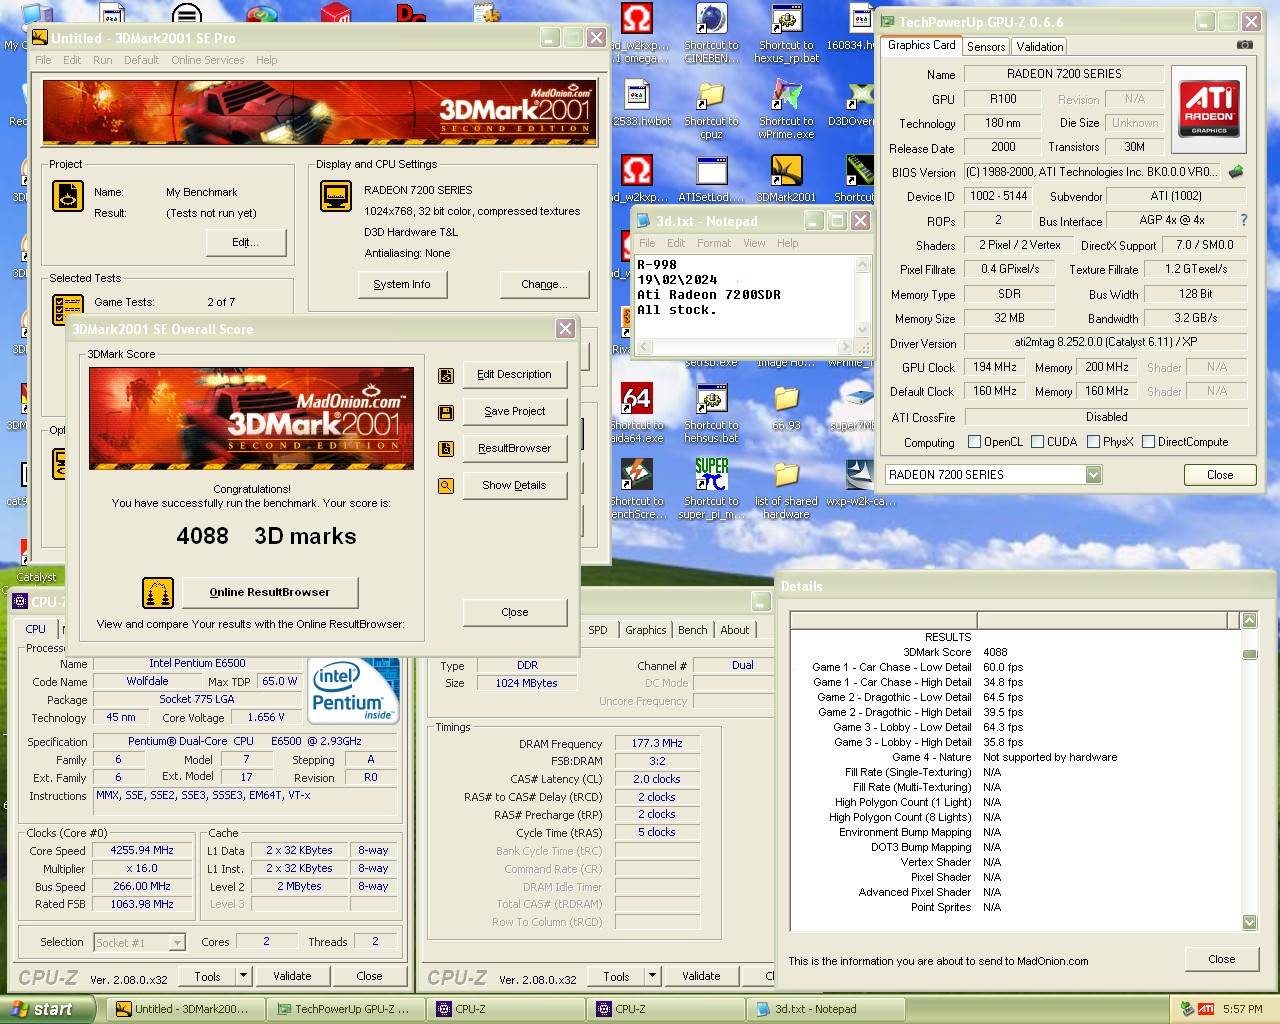Click the ATI tray icon
This screenshot has height=1024, width=1280.
point(1206,1009)
